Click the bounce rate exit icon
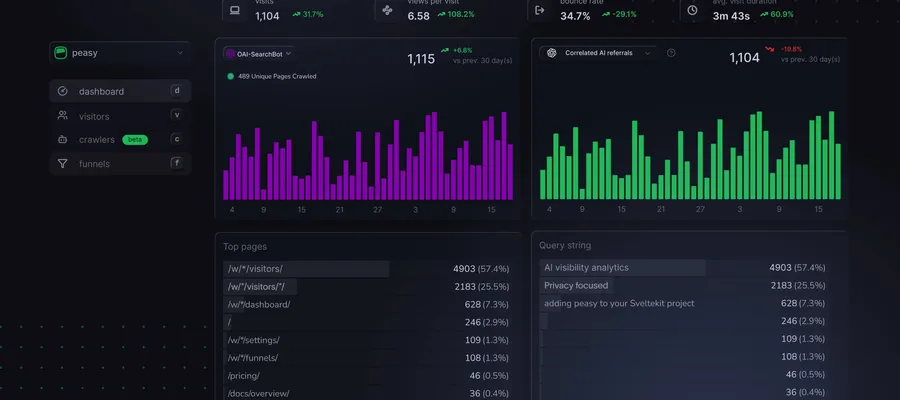 click(540, 10)
